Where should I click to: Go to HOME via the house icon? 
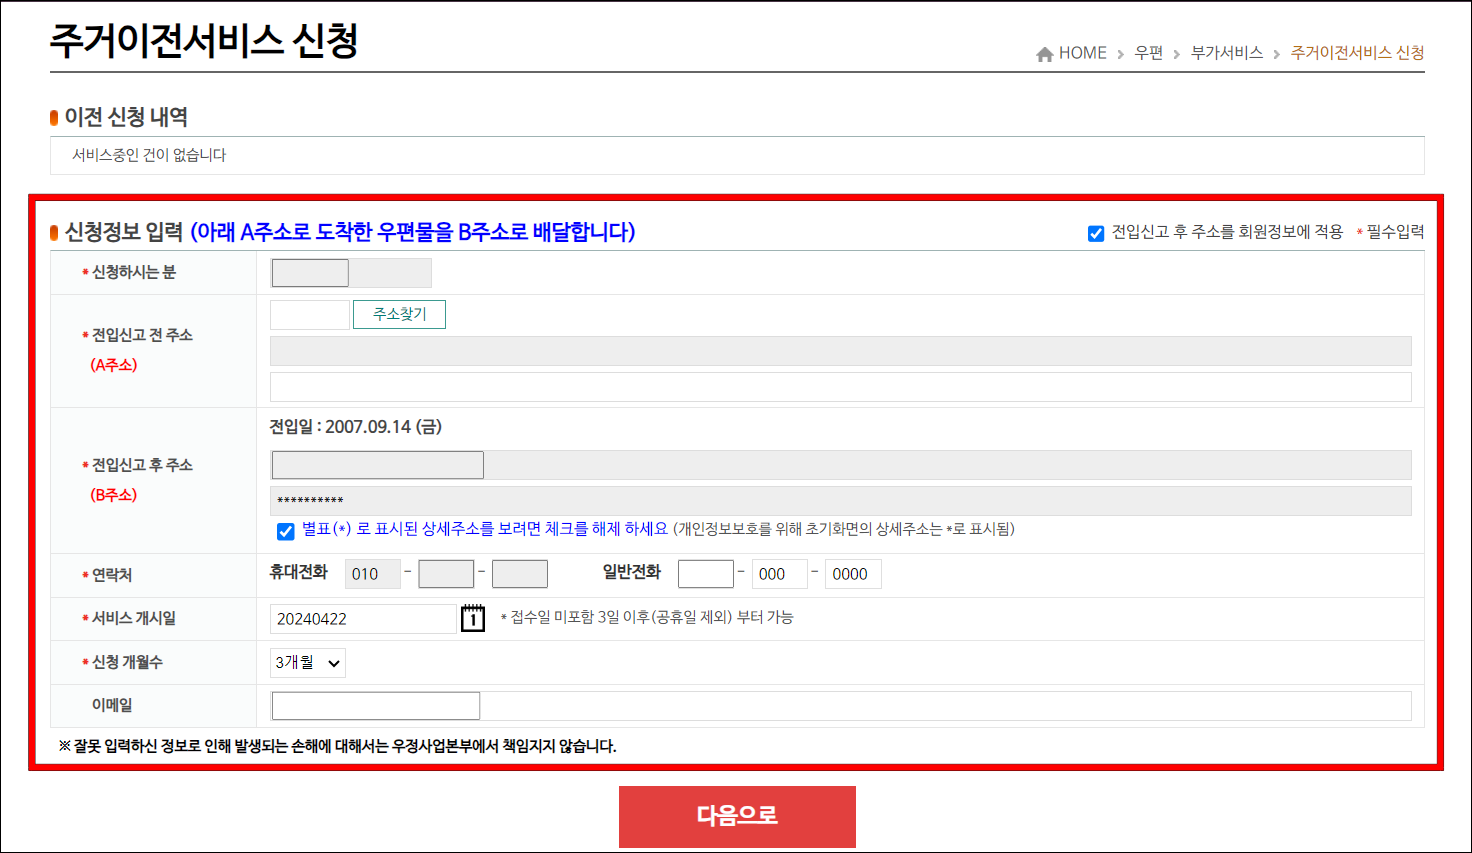1045,54
